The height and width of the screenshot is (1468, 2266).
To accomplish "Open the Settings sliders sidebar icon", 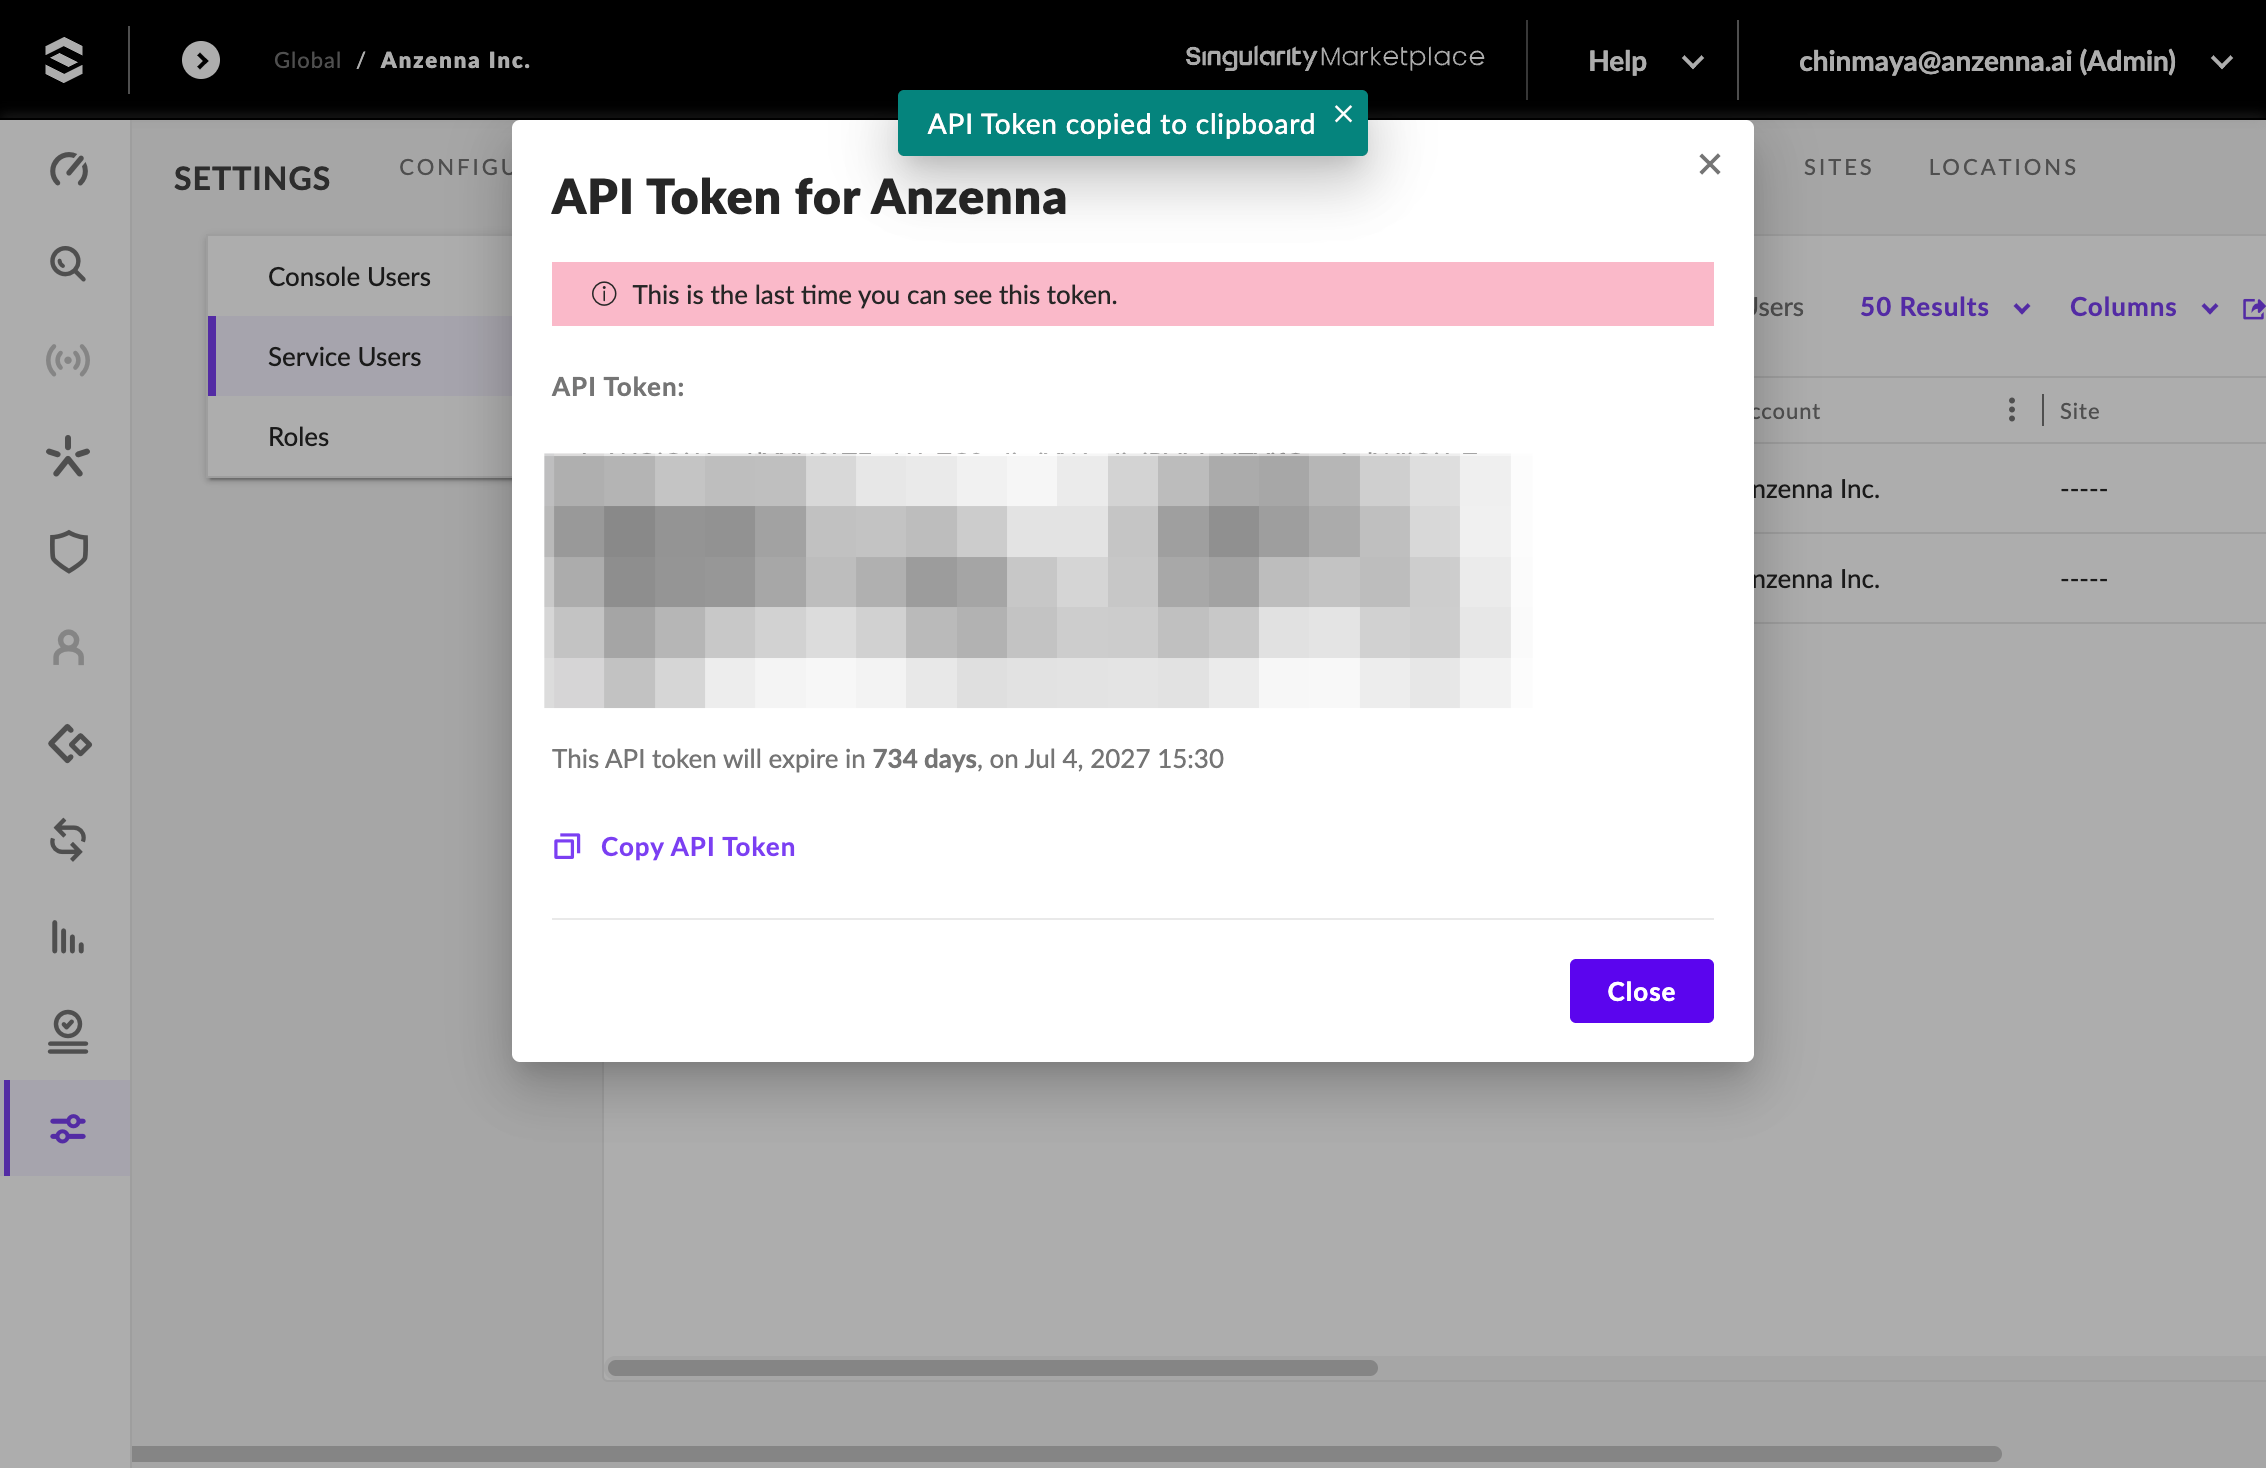I will click(x=68, y=1129).
